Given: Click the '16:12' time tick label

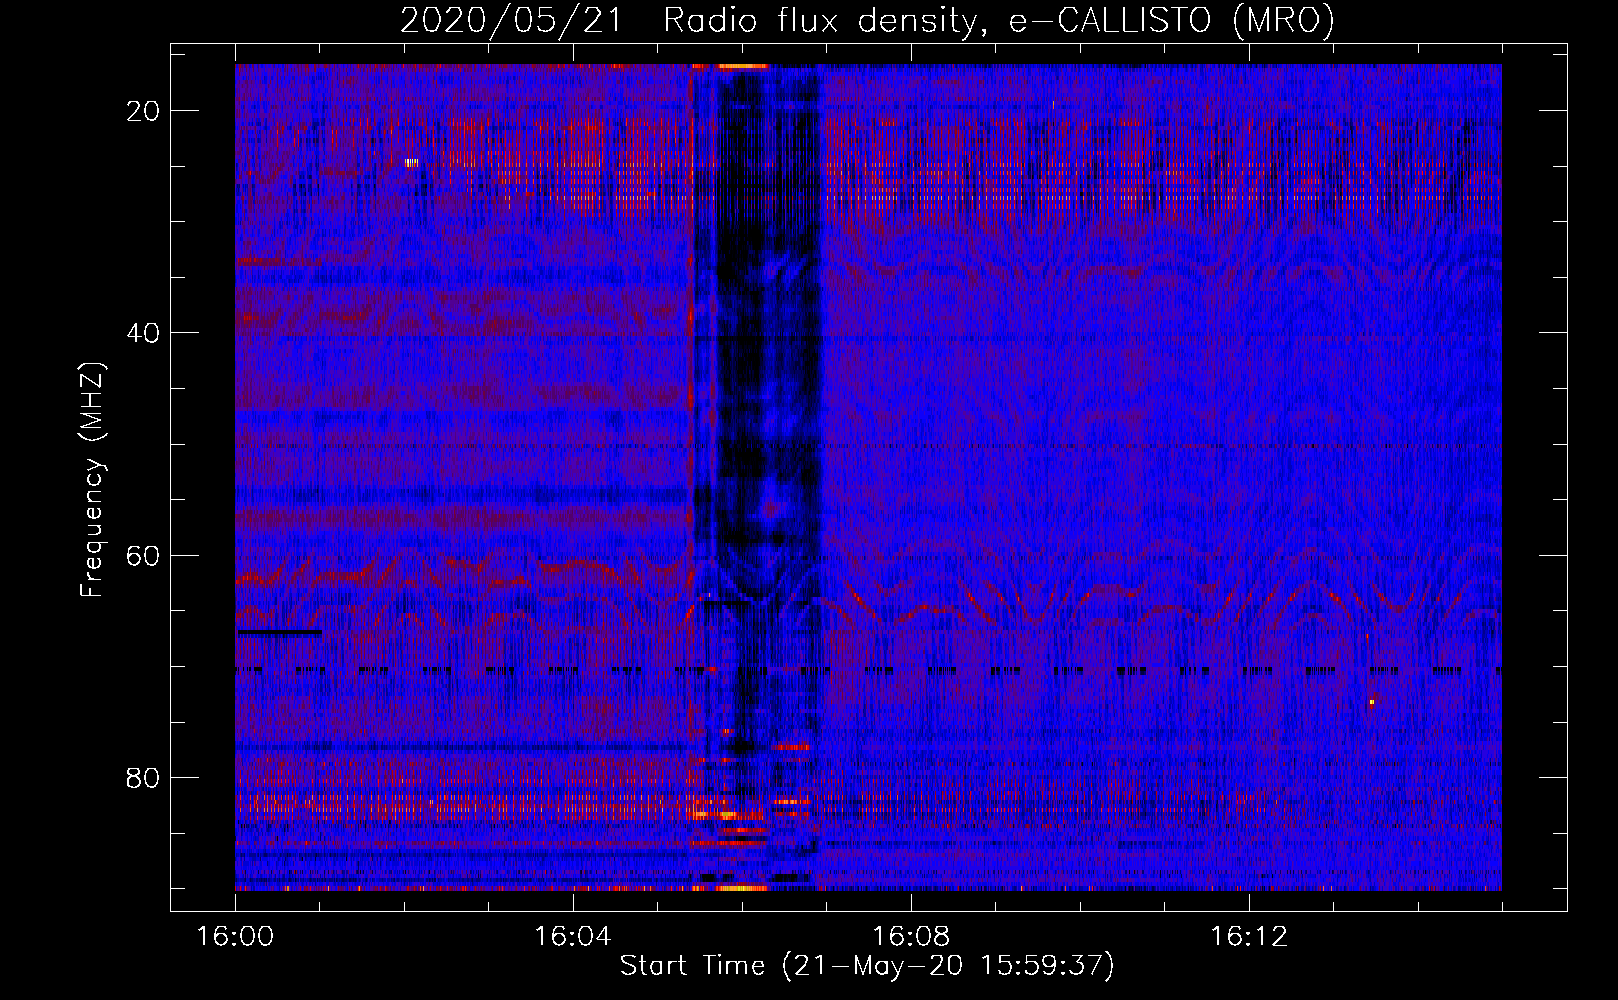Looking at the screenshot, I should coord(1248,937).
